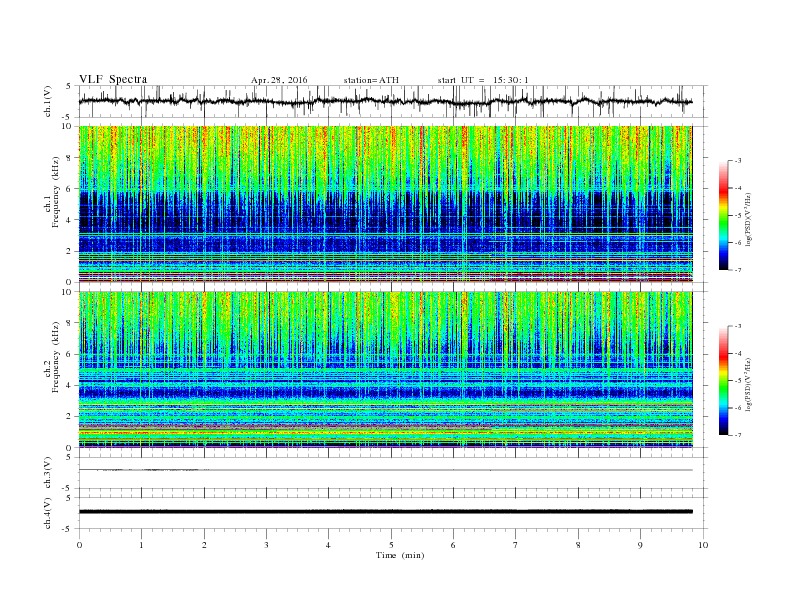The height and width of the screenshot is (612, 792).
Task: Click the "4" tick on the time axis
Action: [x=328, y=545]
